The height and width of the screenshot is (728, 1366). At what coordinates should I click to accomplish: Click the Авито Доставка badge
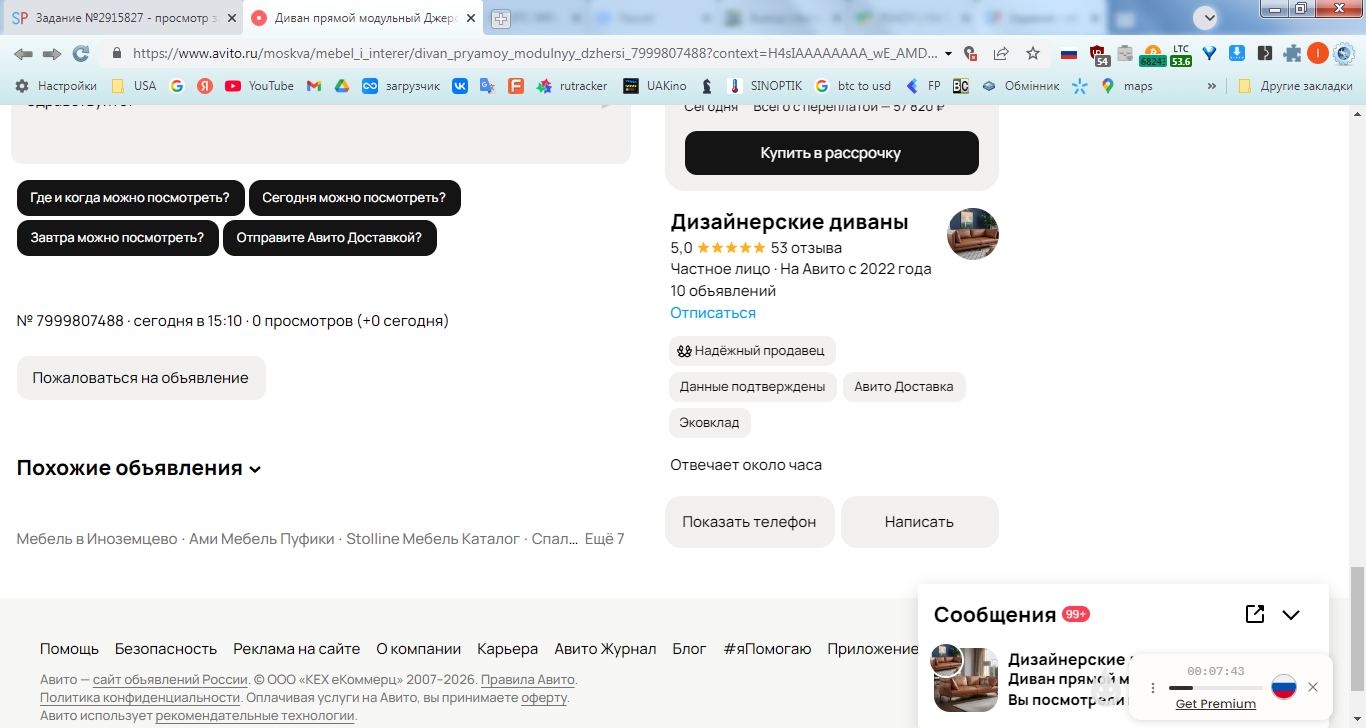pyautogui.click(x=903, y=387)
